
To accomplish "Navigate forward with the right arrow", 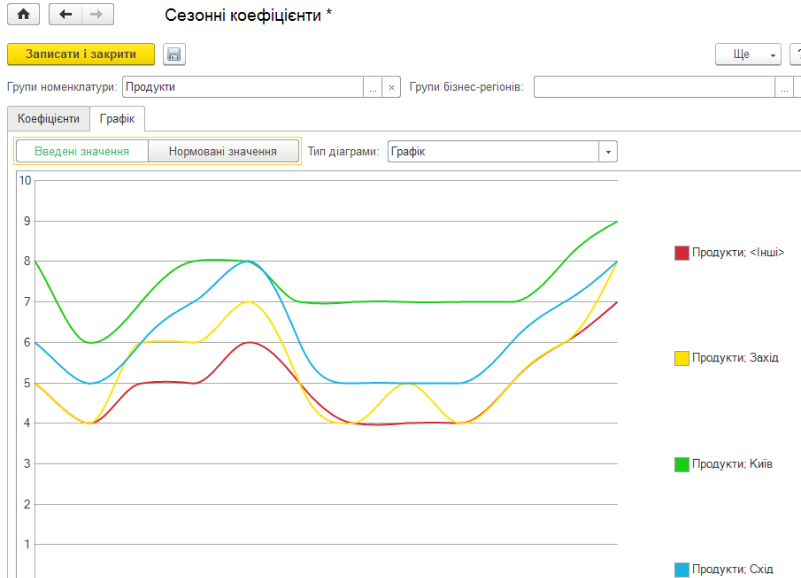I will tap(97, 14).
